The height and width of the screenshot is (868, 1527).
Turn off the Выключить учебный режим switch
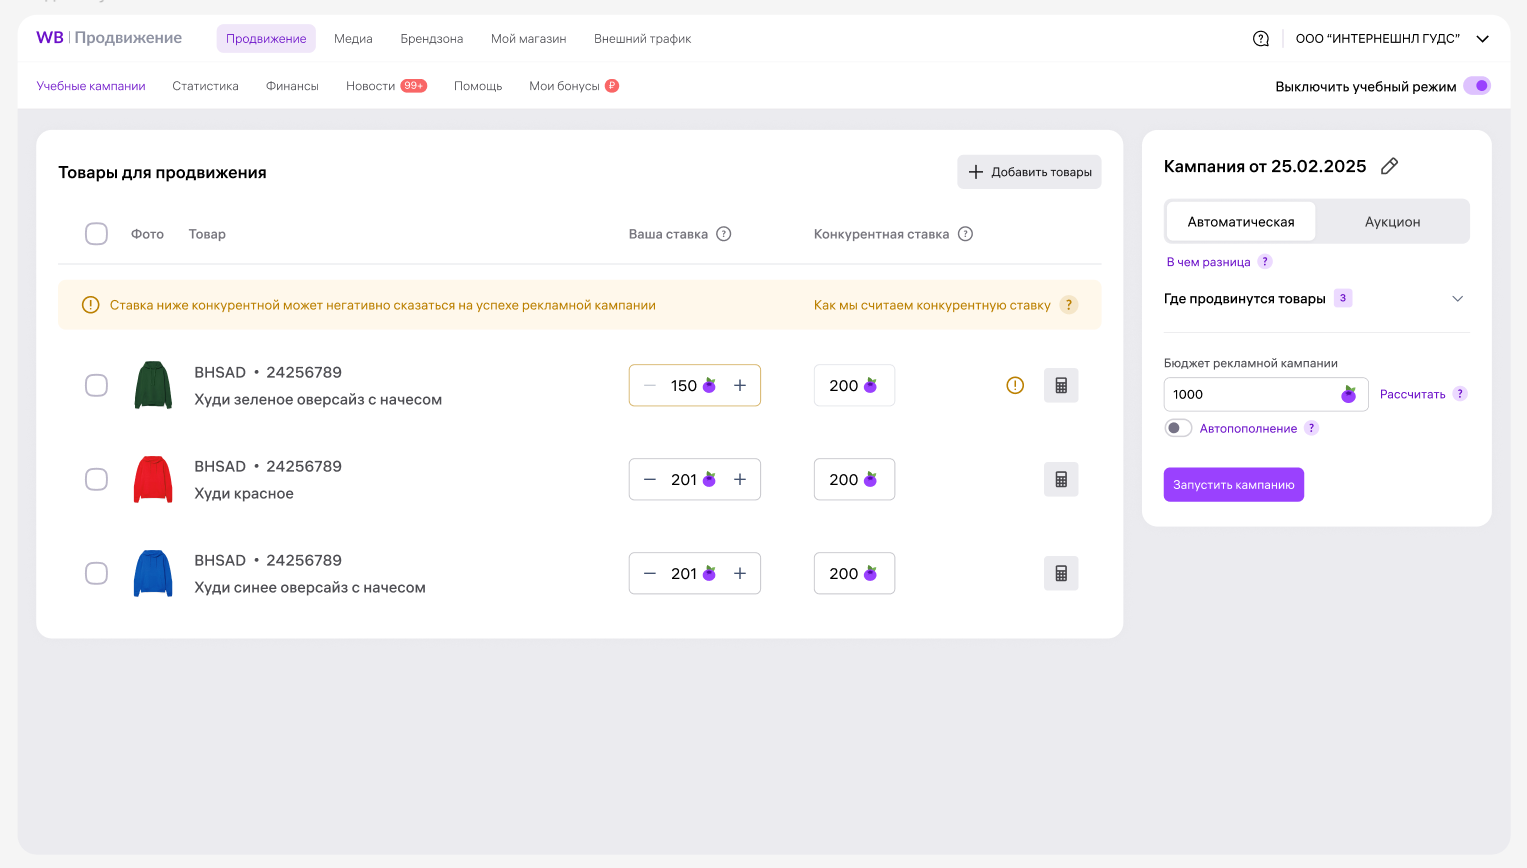click(x=1477, y=86)
